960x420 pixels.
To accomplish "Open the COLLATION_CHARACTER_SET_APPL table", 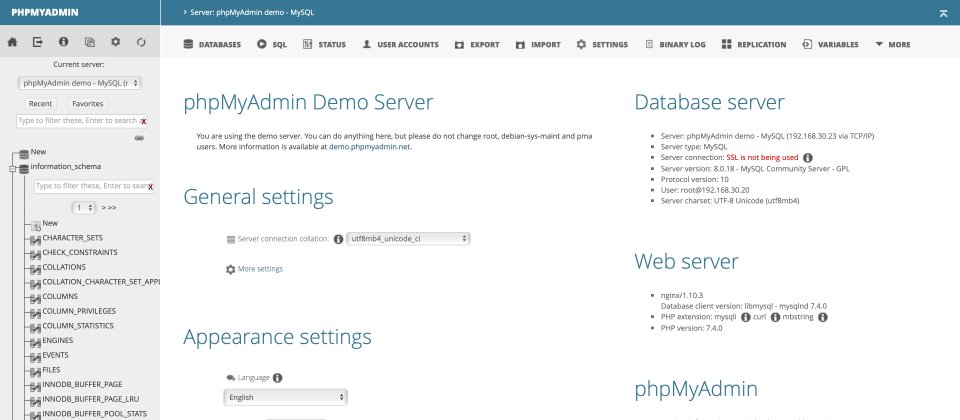I will 101,282.
